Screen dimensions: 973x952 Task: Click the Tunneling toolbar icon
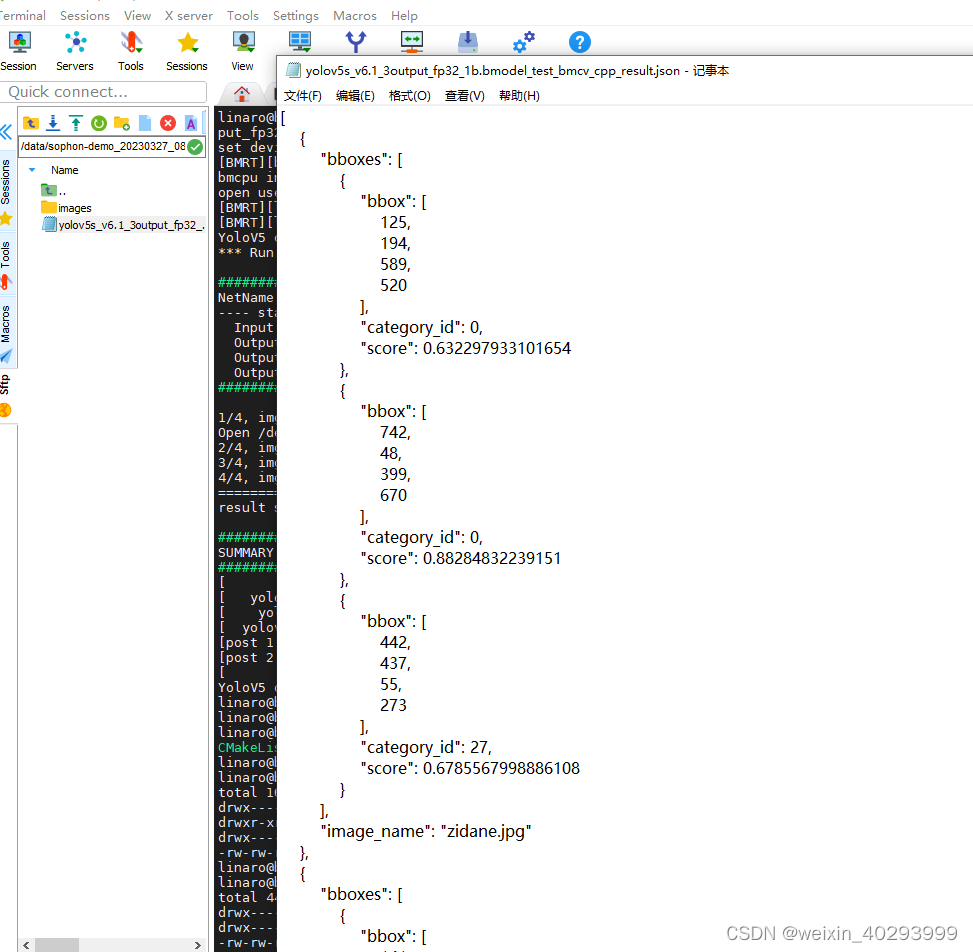(x=411, y=42)
